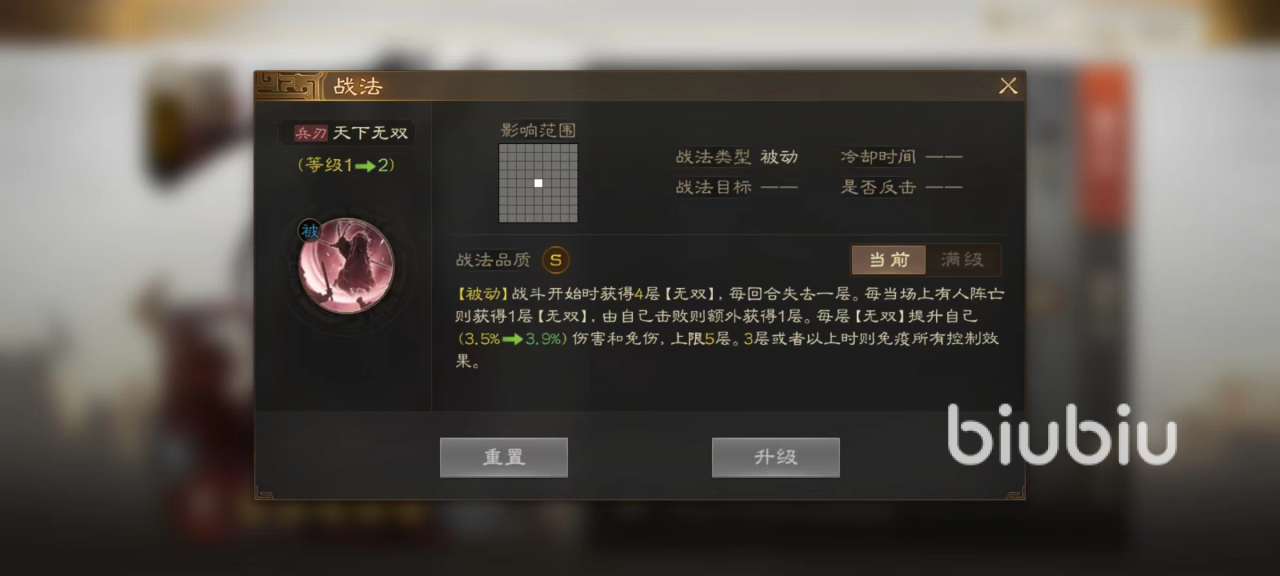Click the 天下无双 skill name label
This screenshot has height=576, width=1280.
pos(370,133)
